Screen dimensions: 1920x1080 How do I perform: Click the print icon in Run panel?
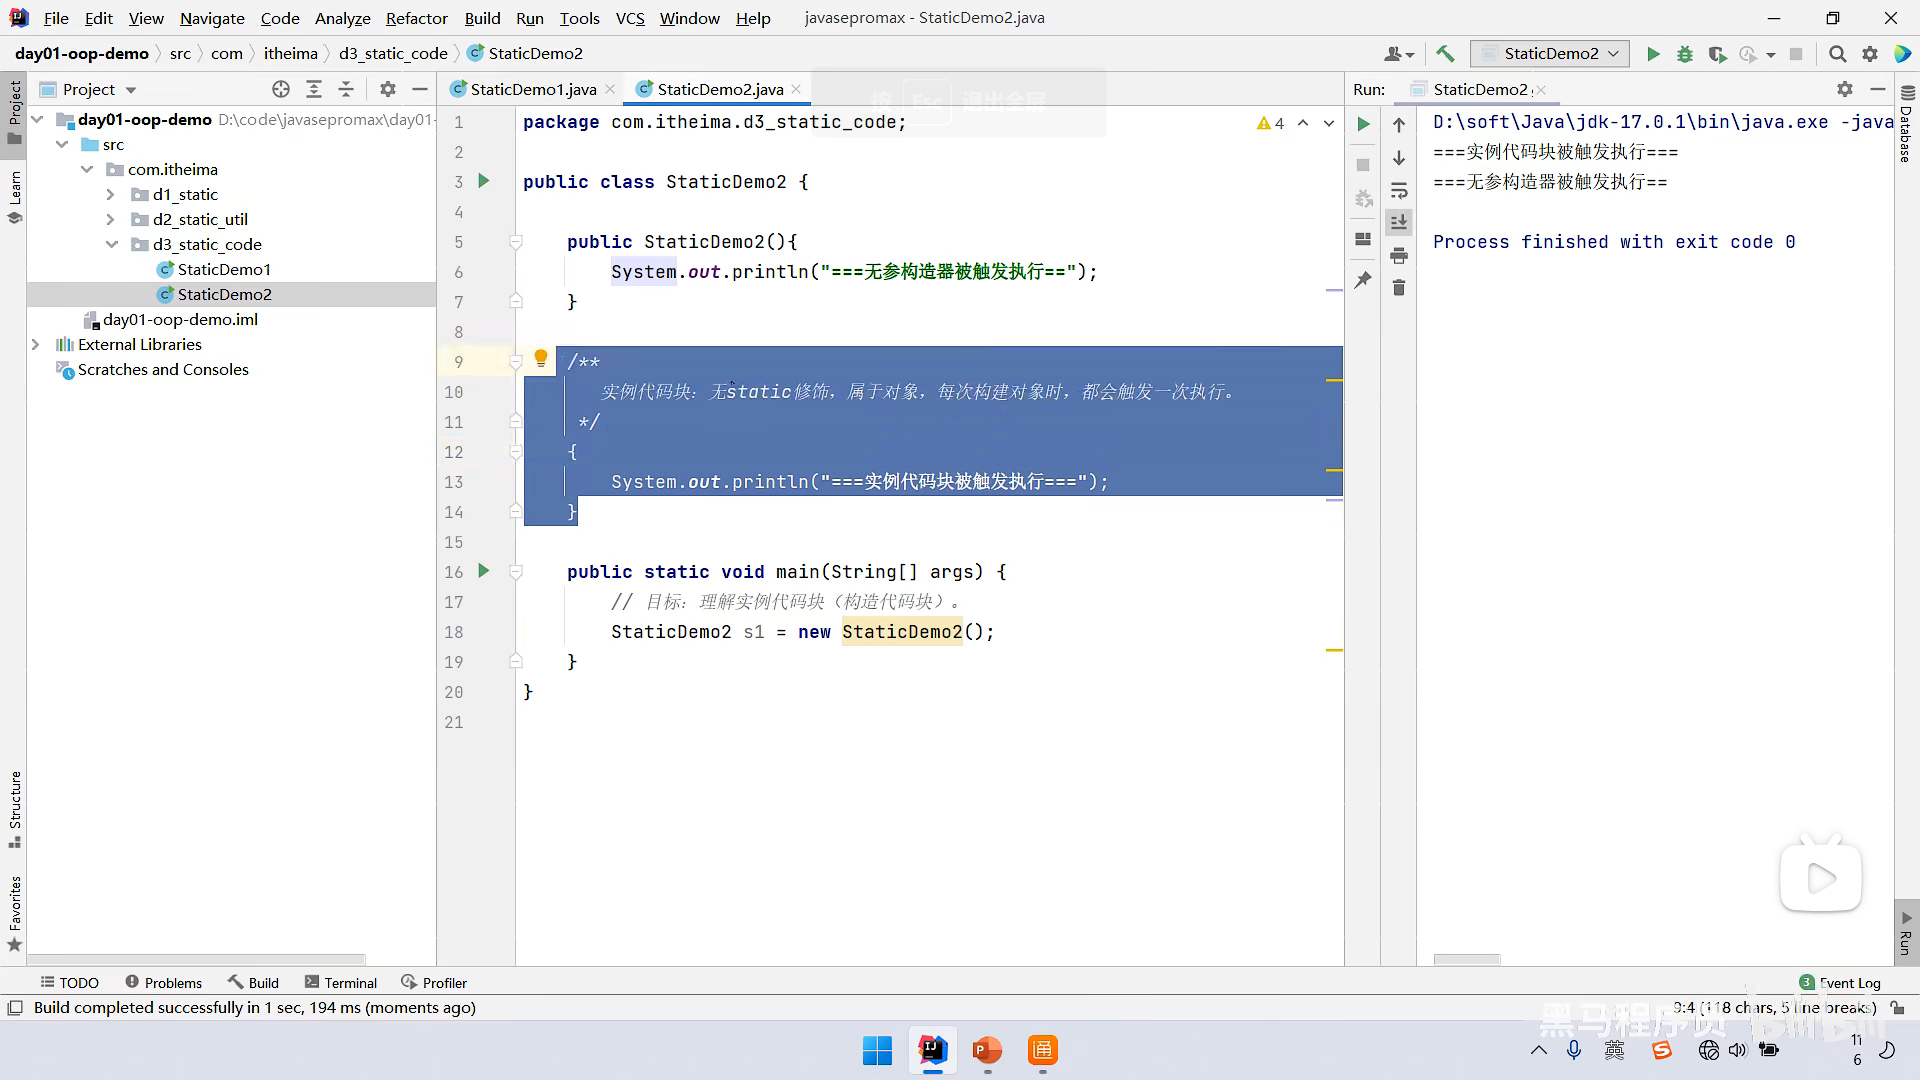pyautogui.click(x=1399, y=256)
